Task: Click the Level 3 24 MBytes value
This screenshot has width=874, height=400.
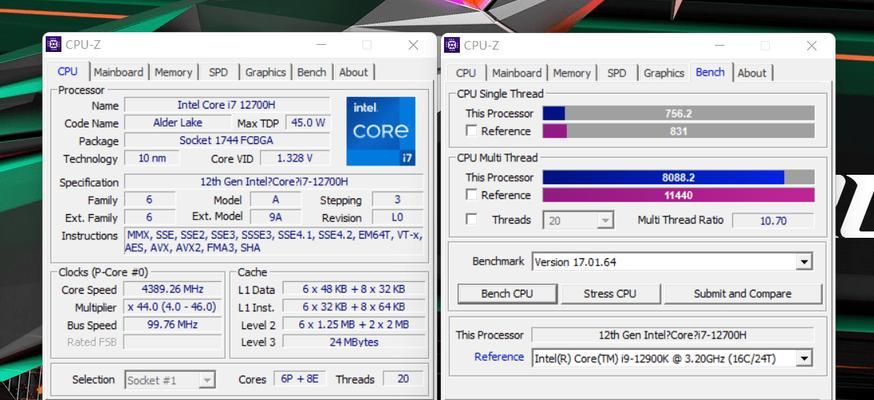Action: [354, 342]
